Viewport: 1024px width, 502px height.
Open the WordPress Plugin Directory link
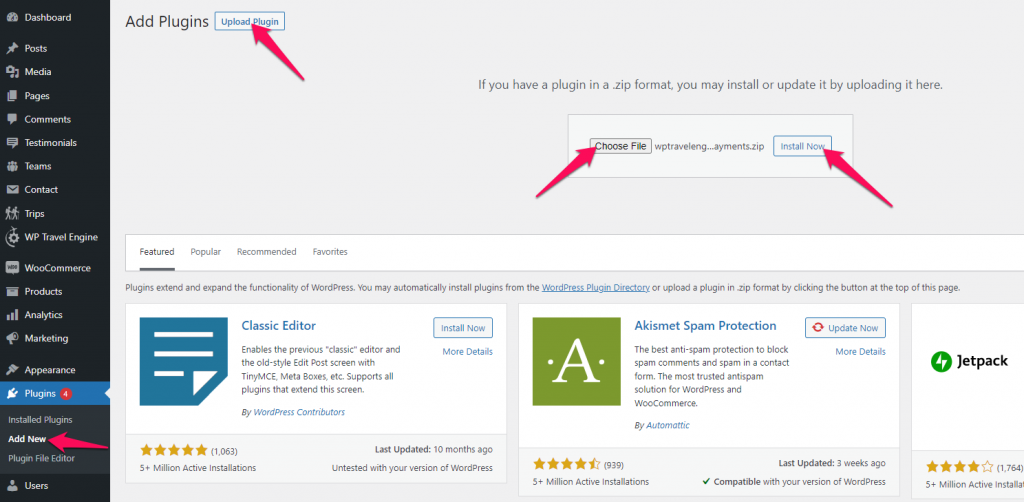coord(596,287)
